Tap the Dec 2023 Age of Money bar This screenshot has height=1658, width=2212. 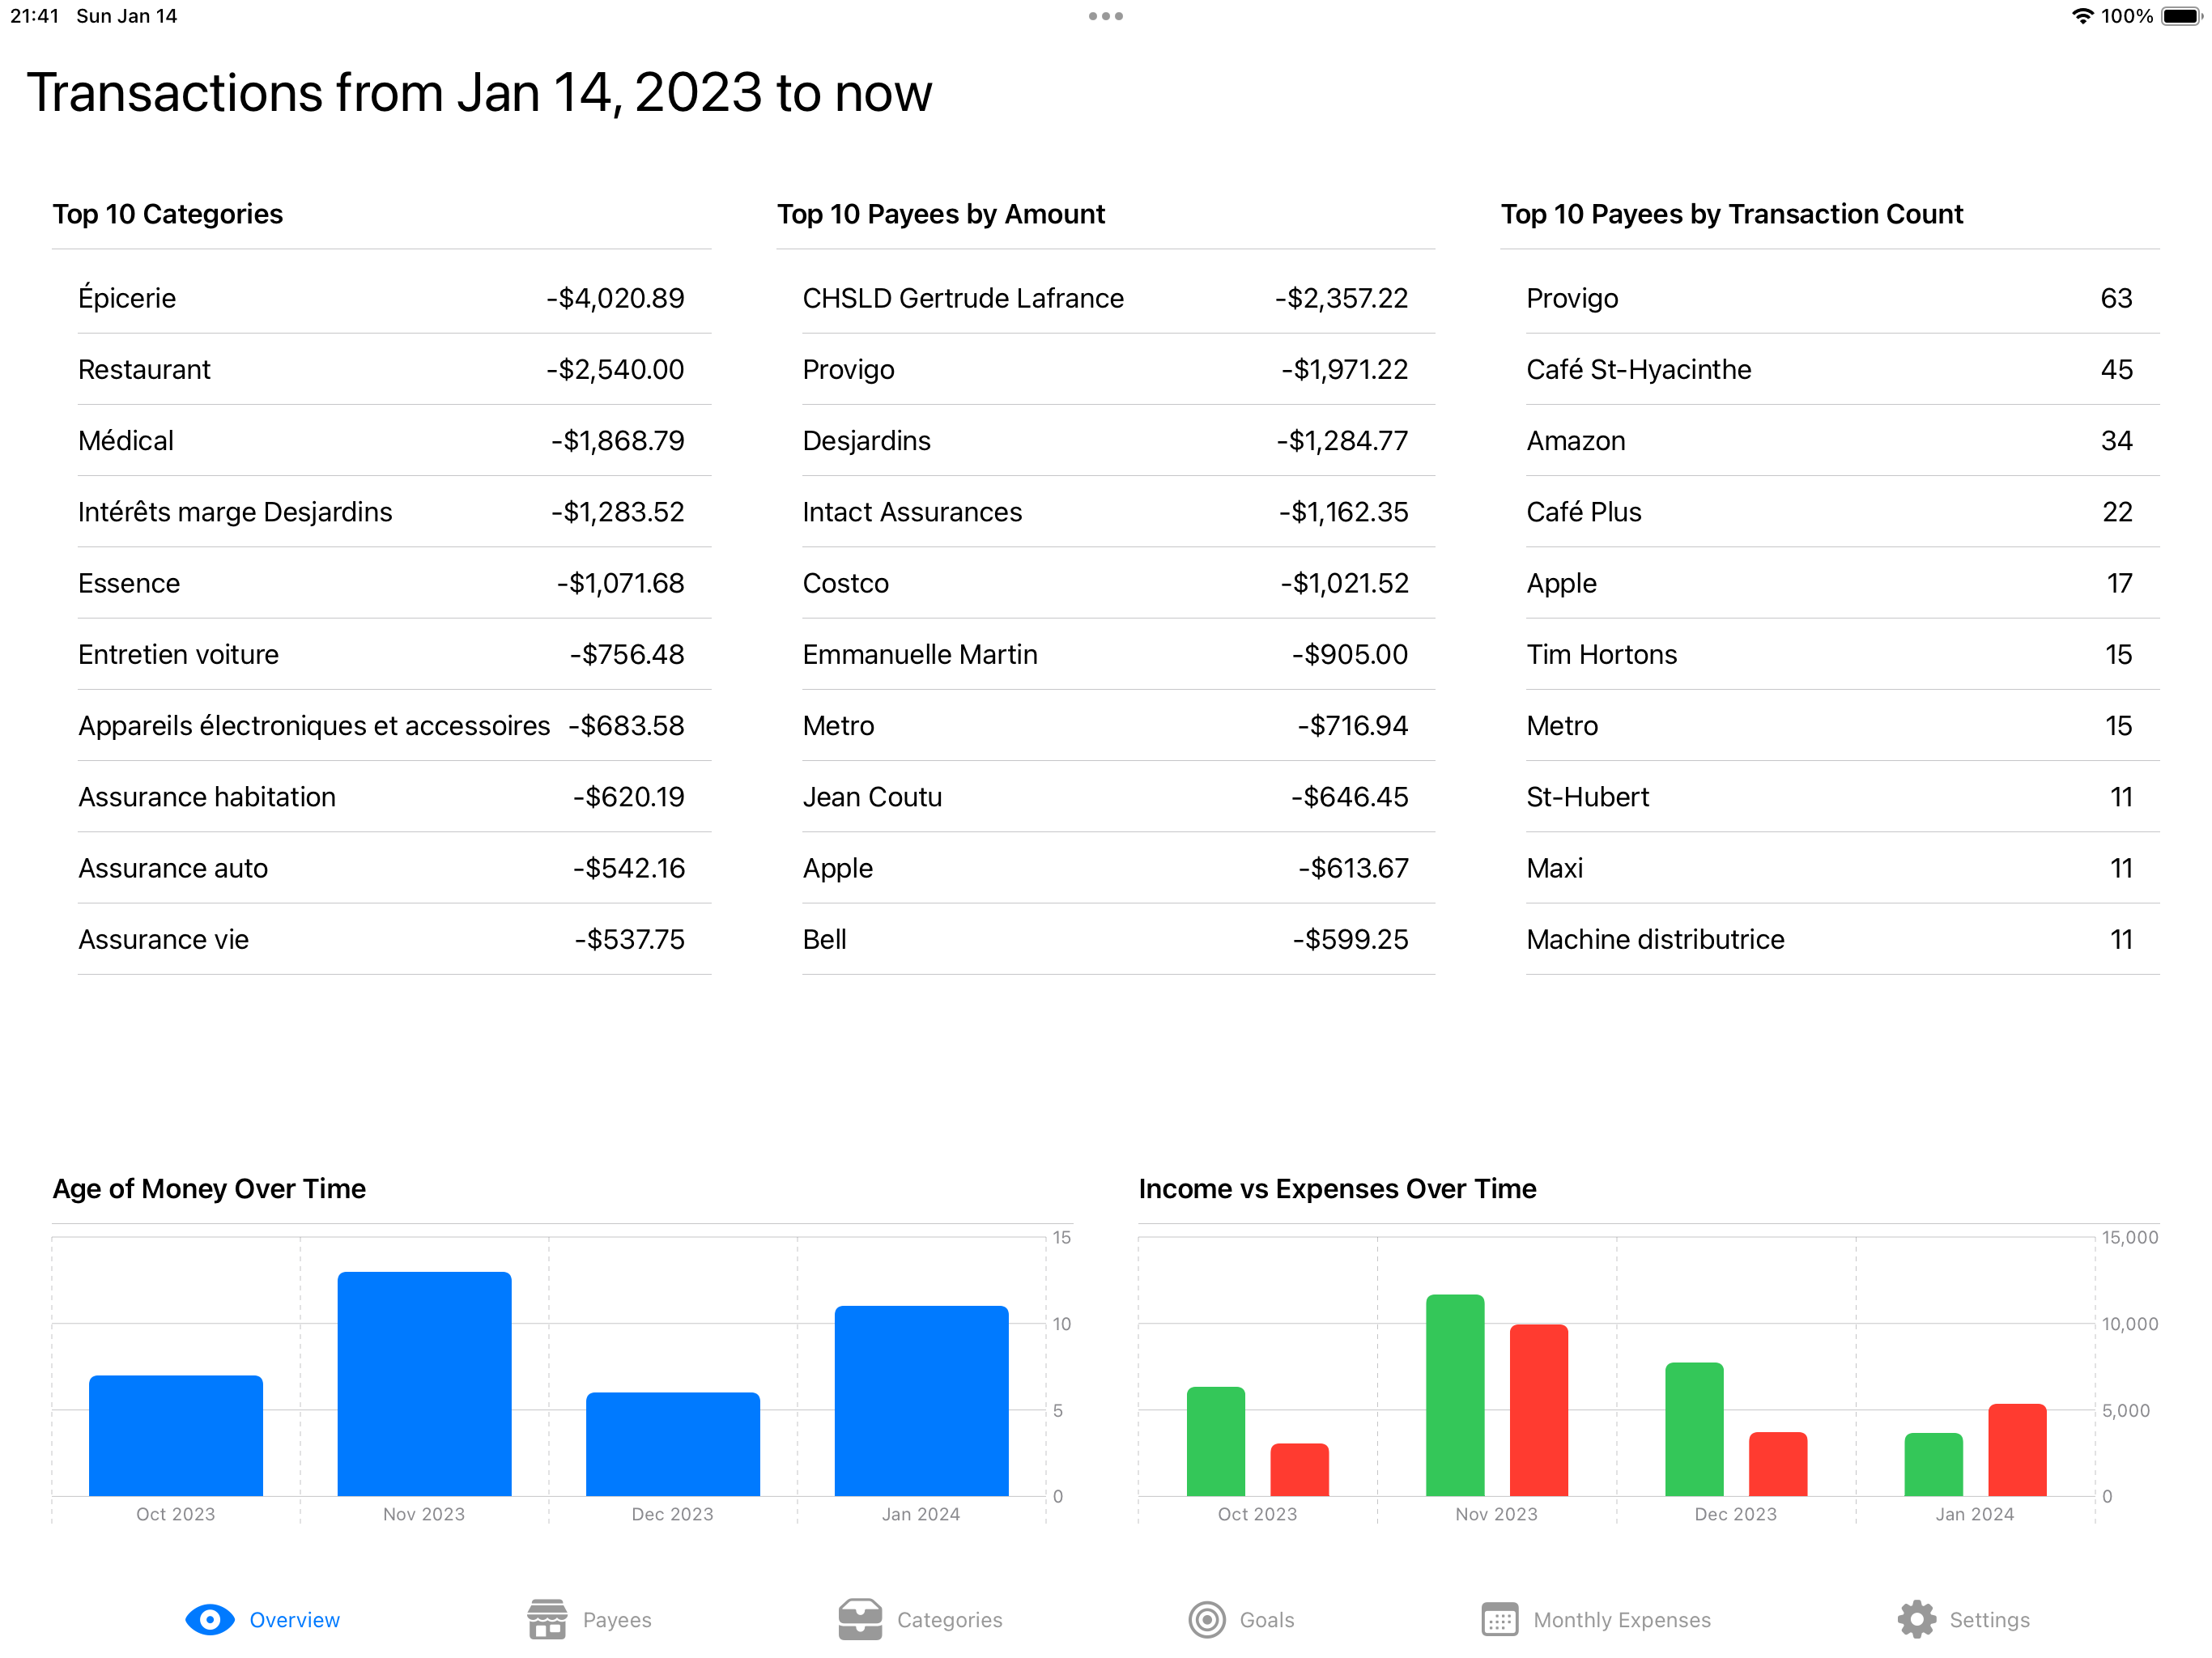tap(673, 1444)
